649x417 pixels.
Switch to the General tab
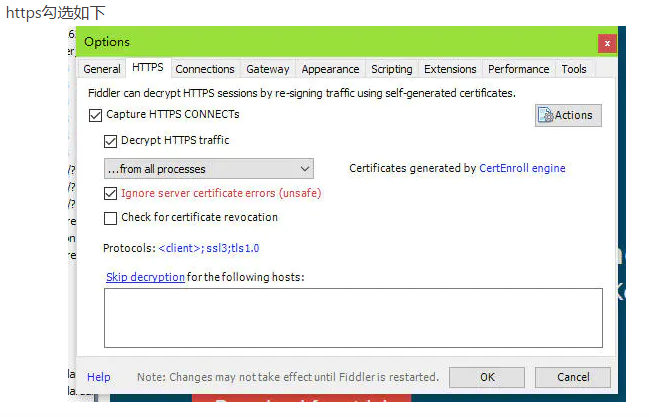tap(102, 69)
